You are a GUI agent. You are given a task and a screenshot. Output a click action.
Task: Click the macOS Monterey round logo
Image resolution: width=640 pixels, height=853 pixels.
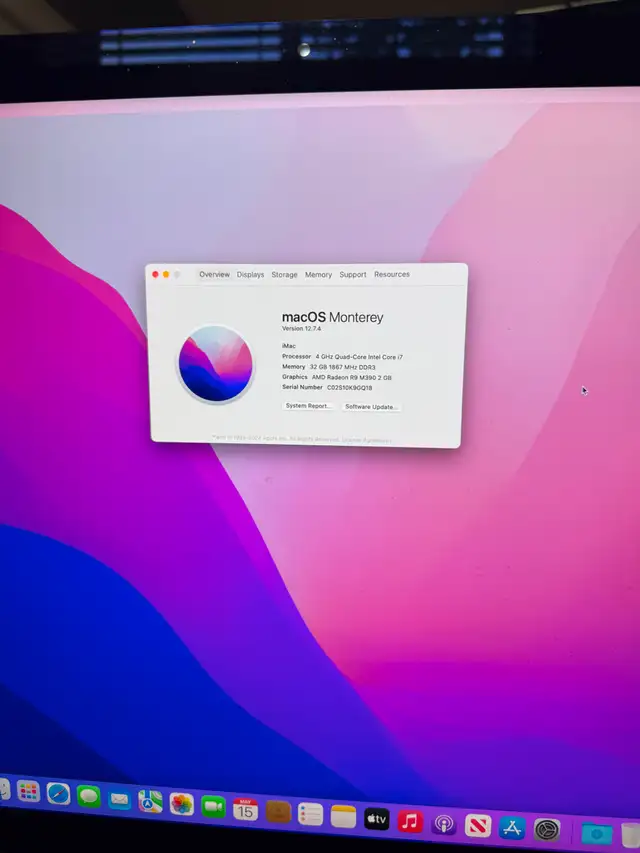tap(216, 363)
